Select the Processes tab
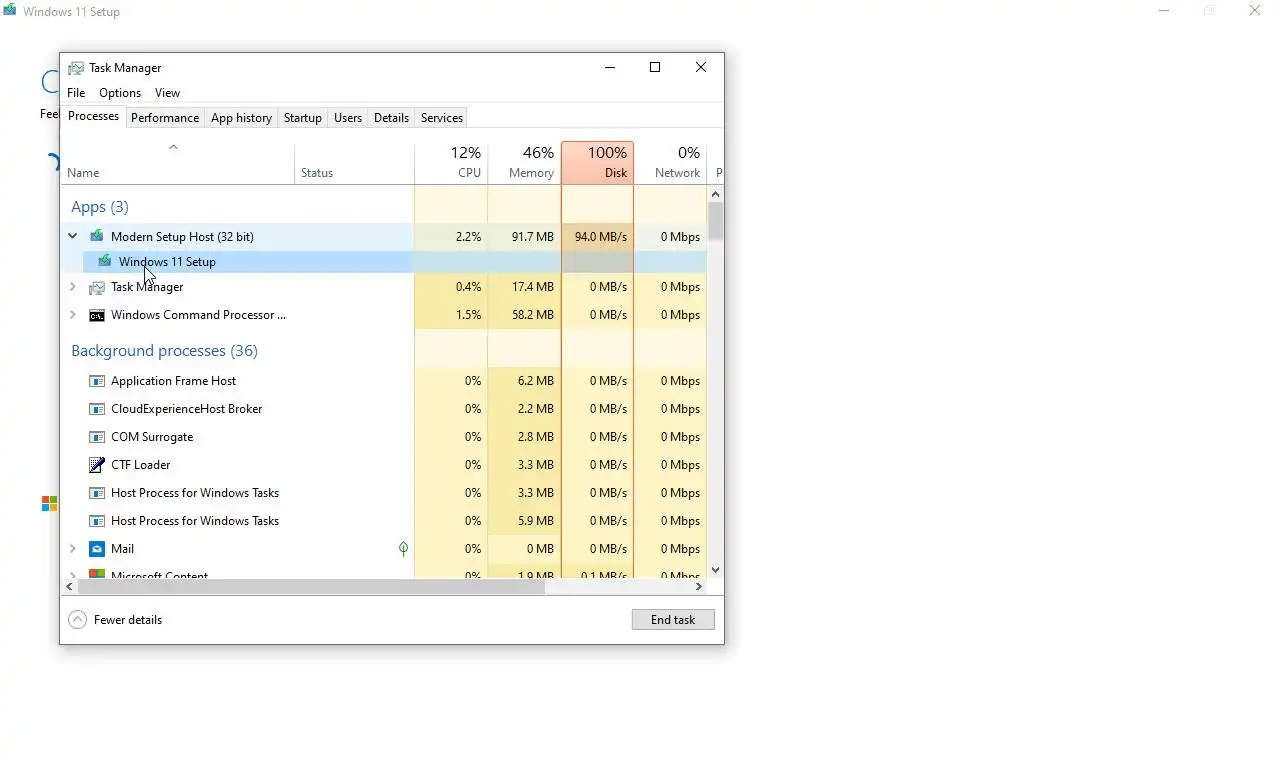Screen dimensions: 1280x768 [94, 116]
